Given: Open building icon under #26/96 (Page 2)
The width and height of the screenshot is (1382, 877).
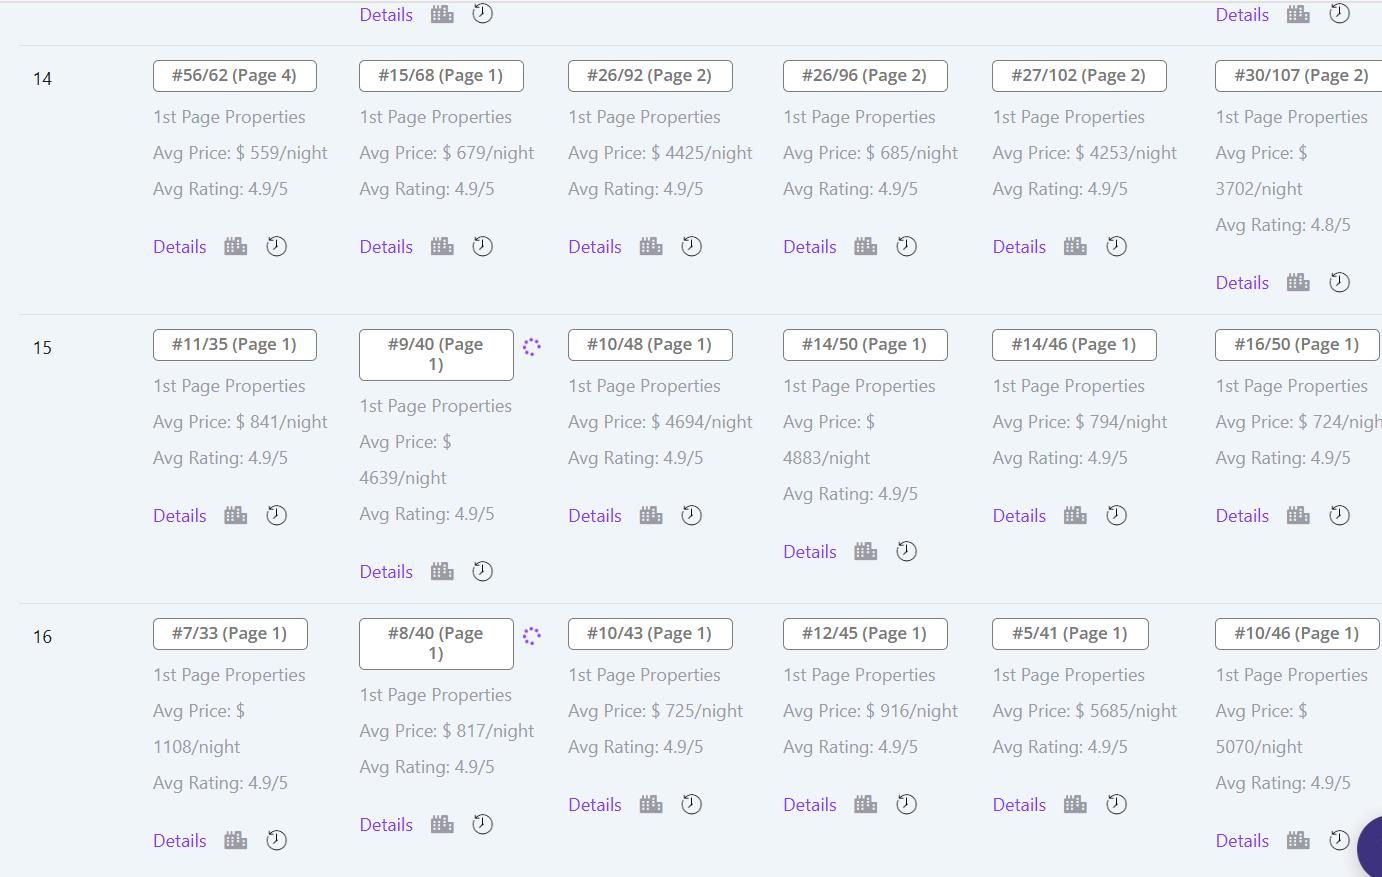Looking at the screenshot, I should tap(866, 246).
